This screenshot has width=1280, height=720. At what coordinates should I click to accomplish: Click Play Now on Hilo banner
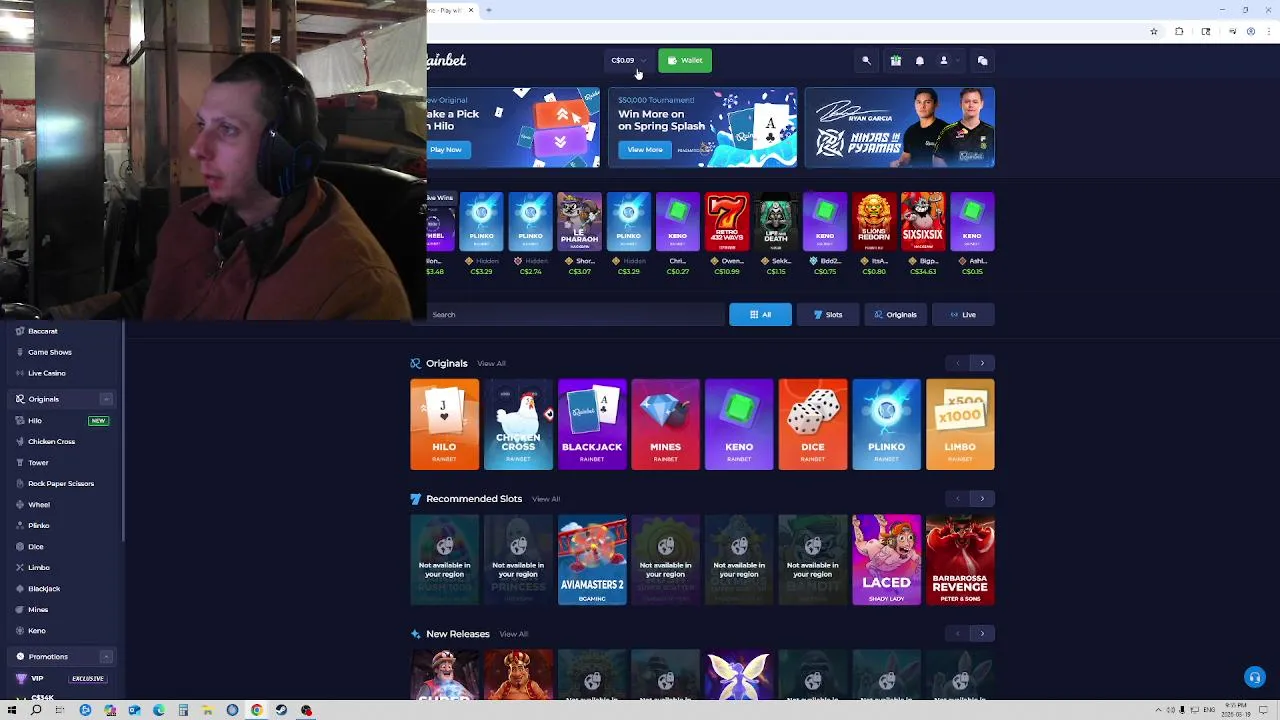point(446,150)
